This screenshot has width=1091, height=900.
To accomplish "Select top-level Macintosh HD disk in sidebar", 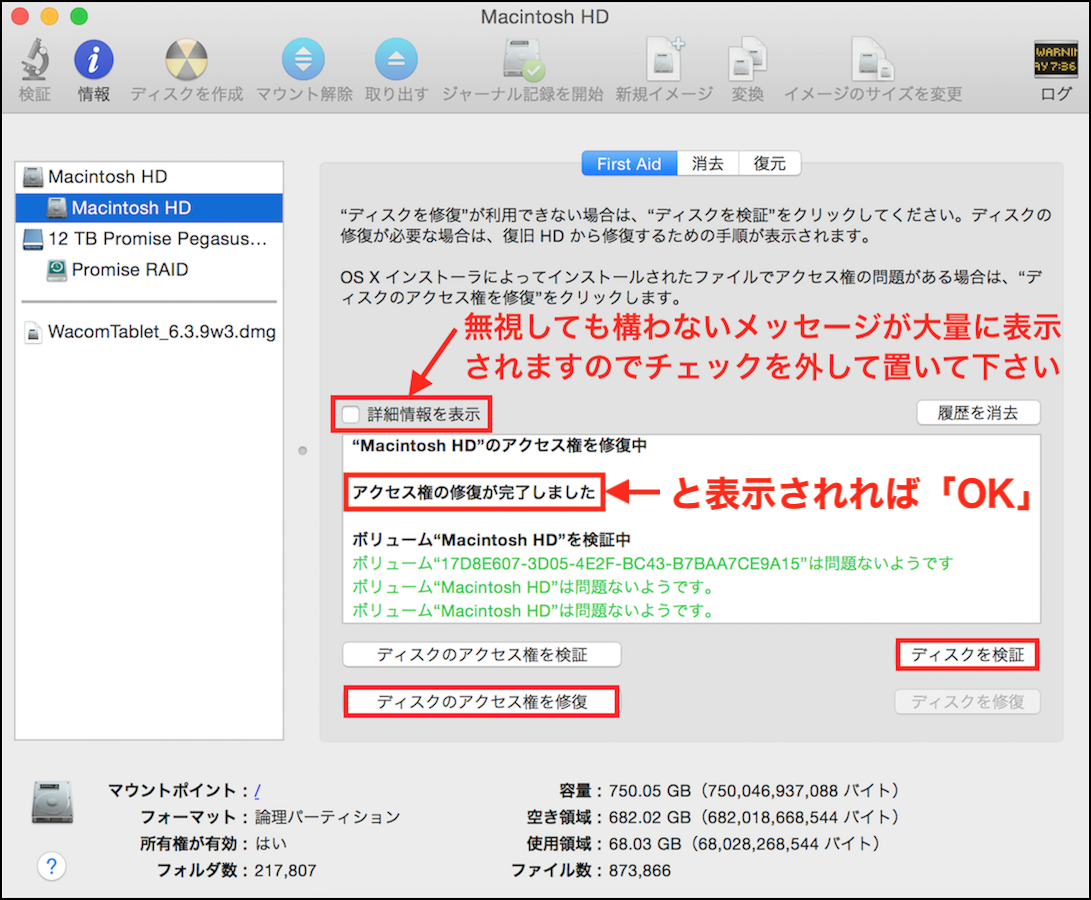I will (149, 177).
